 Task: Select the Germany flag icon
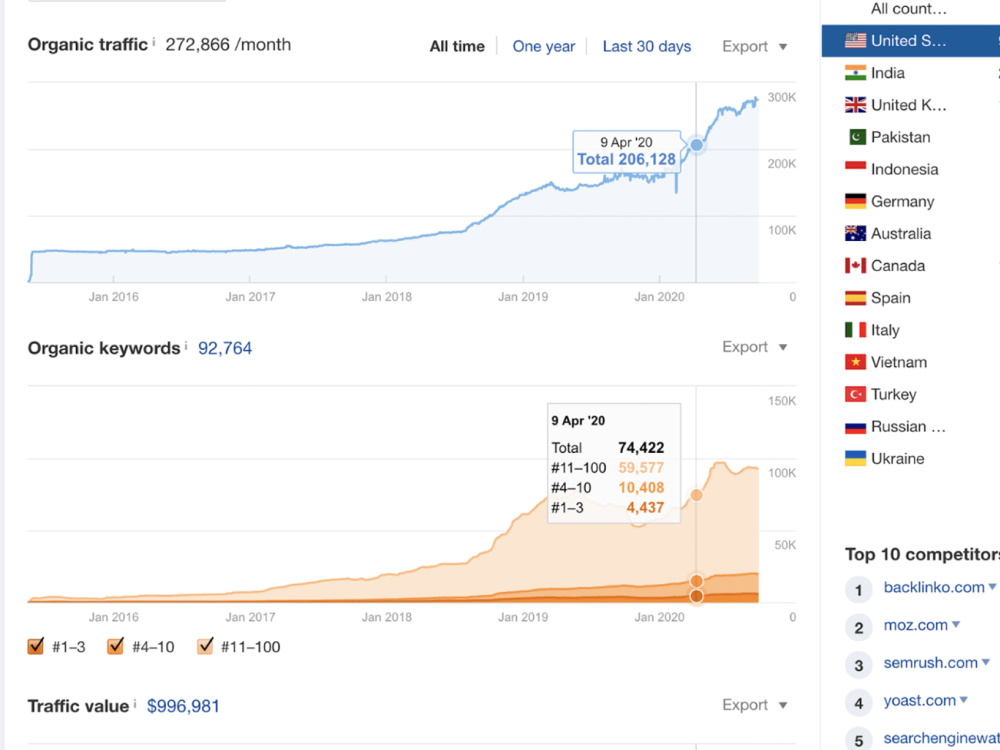(855, 202)
